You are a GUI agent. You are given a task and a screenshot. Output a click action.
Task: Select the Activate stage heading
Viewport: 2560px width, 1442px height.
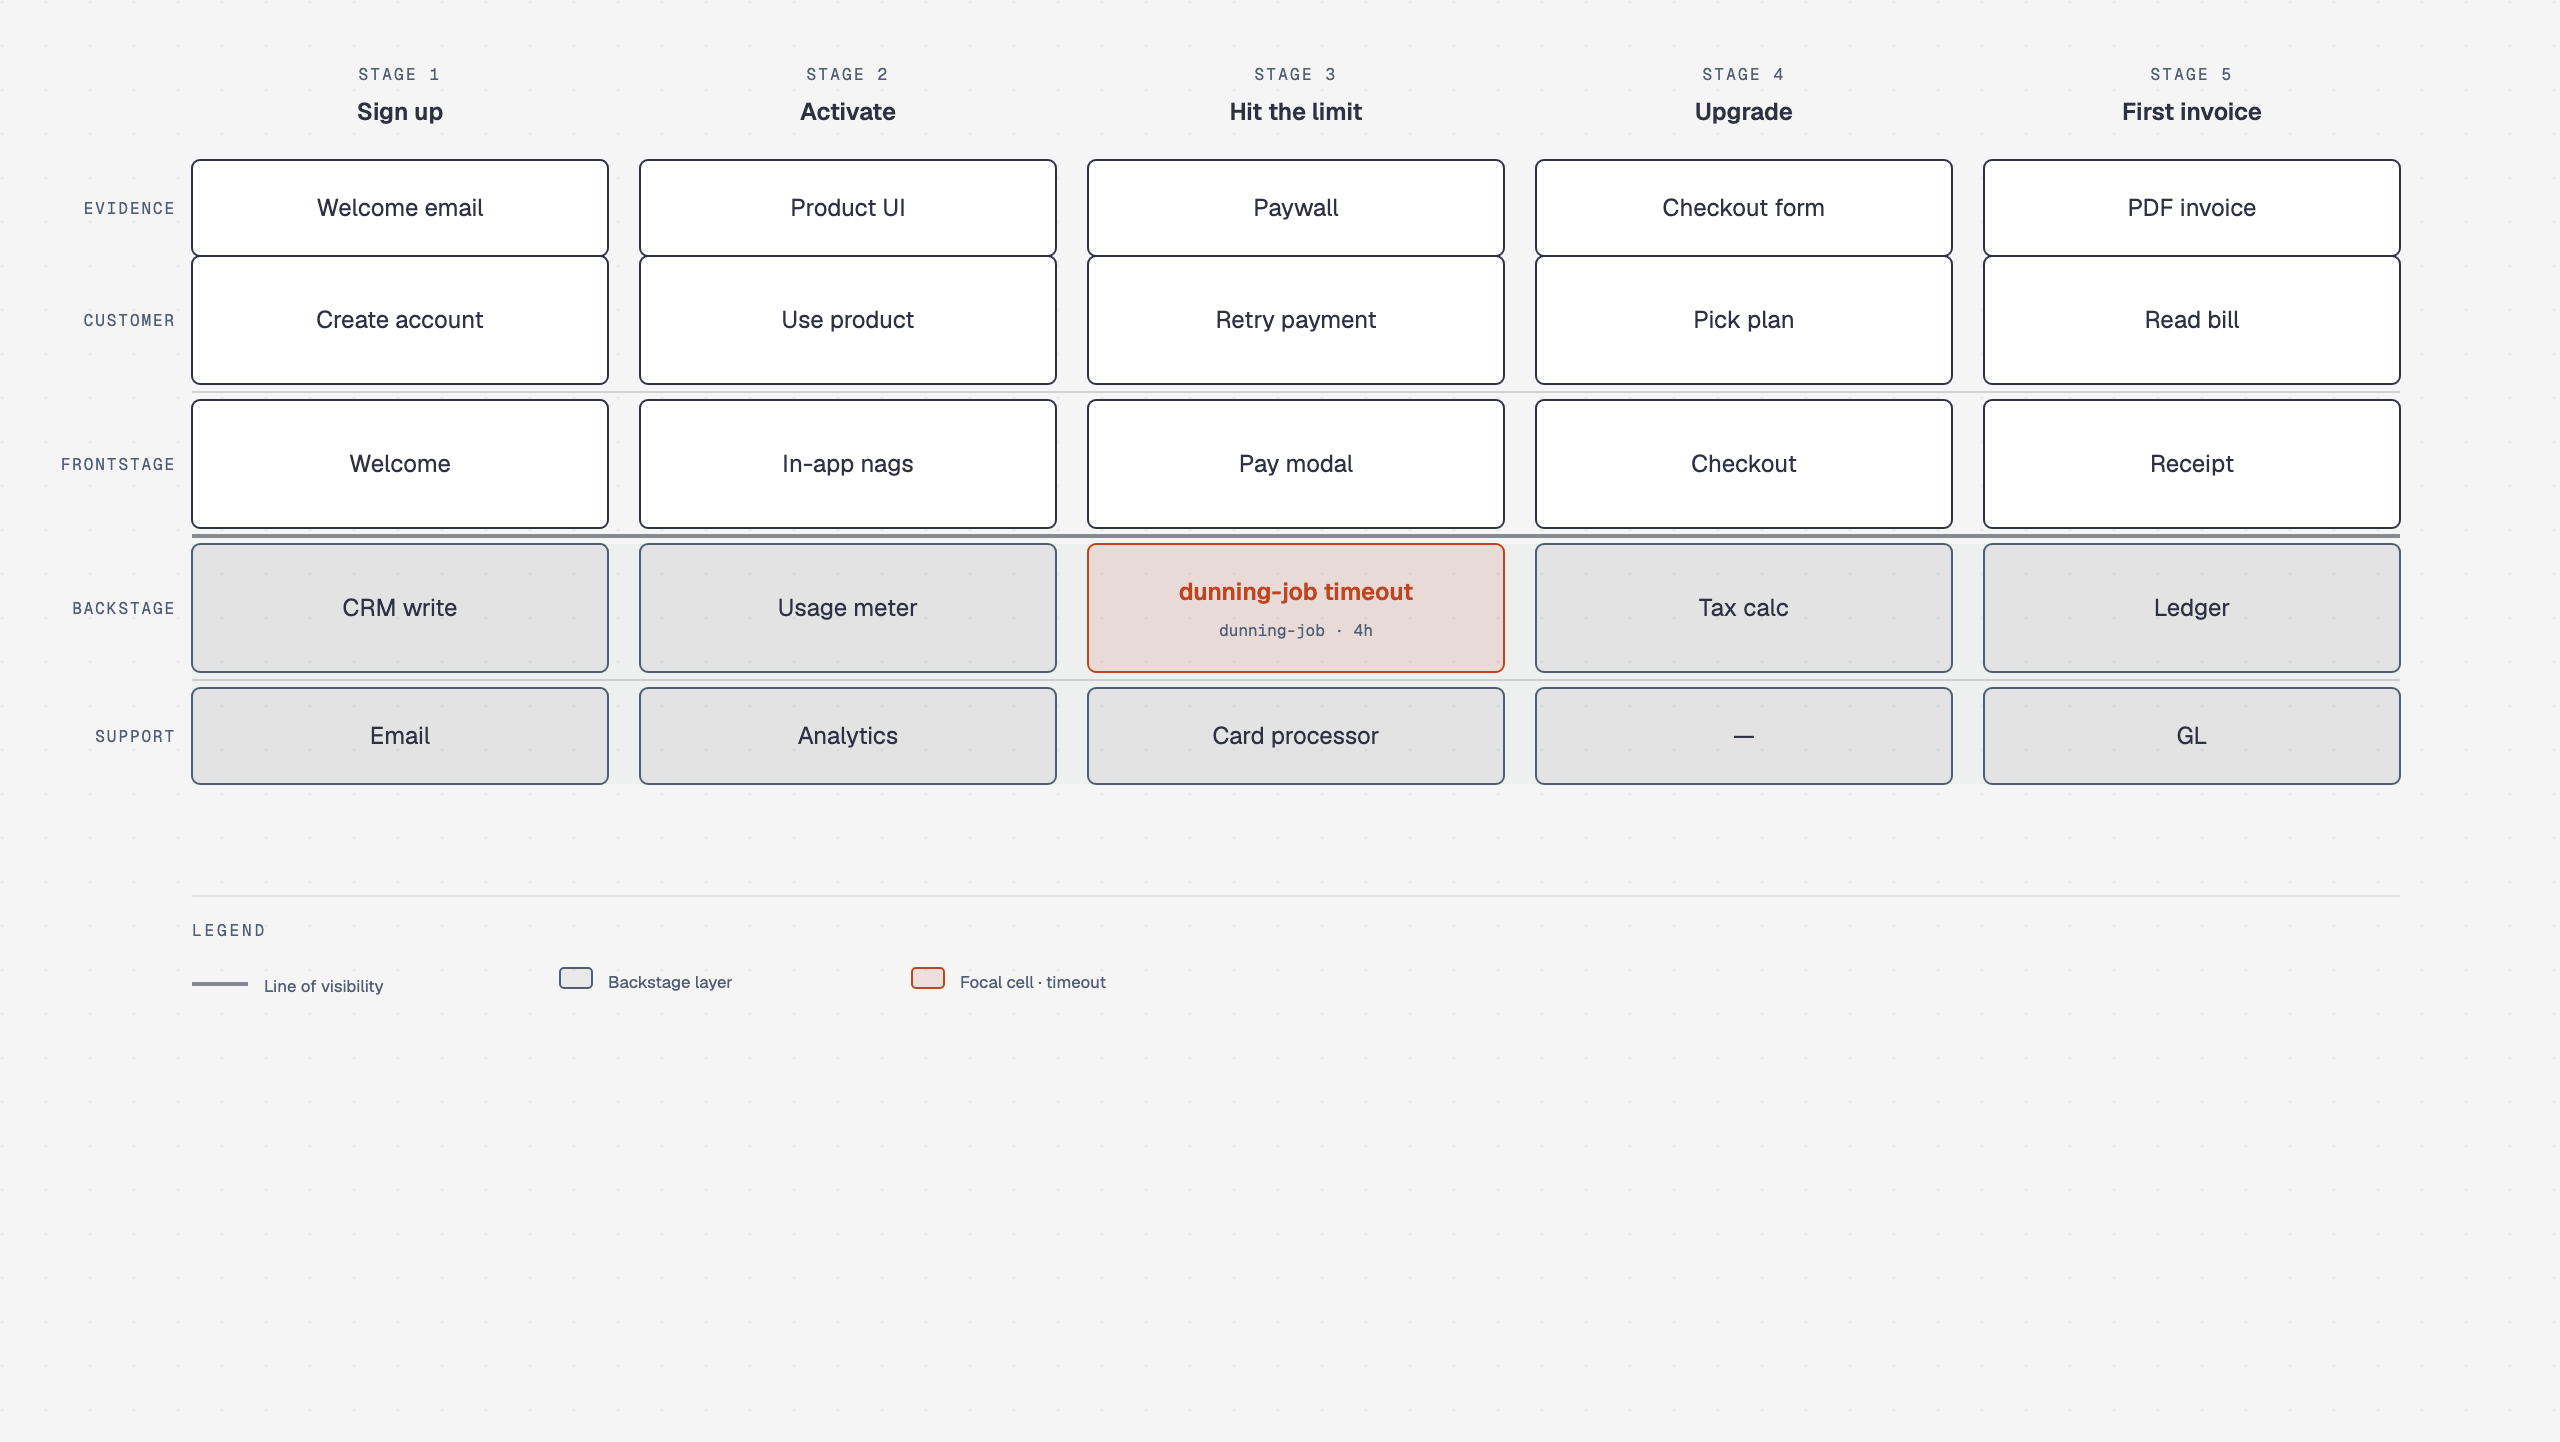click(x=848, y=112)
